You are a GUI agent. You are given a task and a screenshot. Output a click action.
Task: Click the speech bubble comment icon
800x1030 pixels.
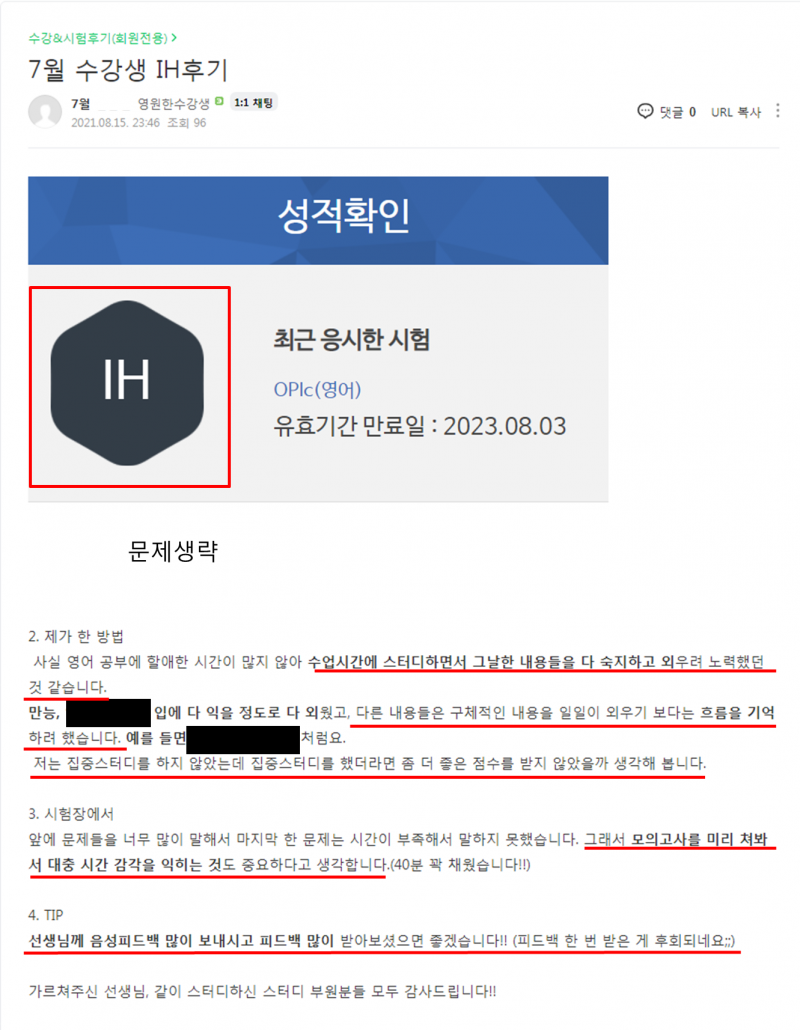point(645,111)
